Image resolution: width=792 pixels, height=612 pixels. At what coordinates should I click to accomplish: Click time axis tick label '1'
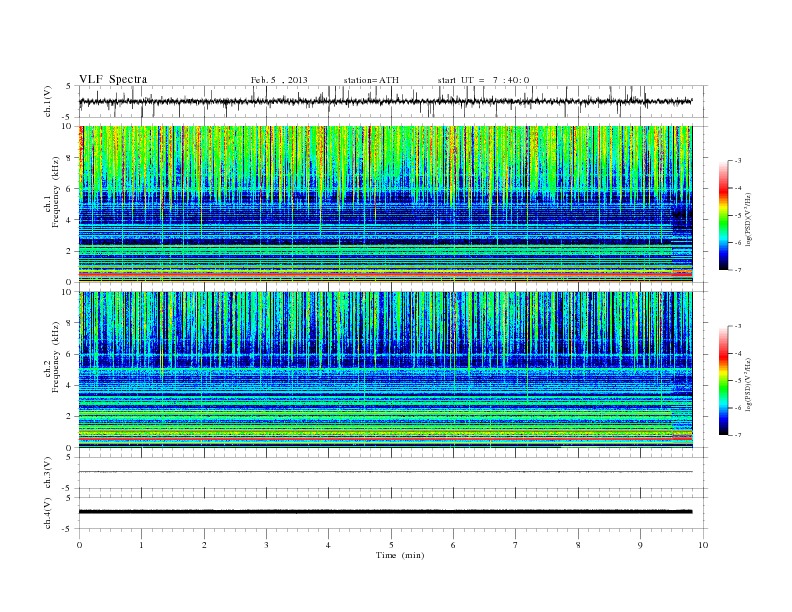(141, 545)
